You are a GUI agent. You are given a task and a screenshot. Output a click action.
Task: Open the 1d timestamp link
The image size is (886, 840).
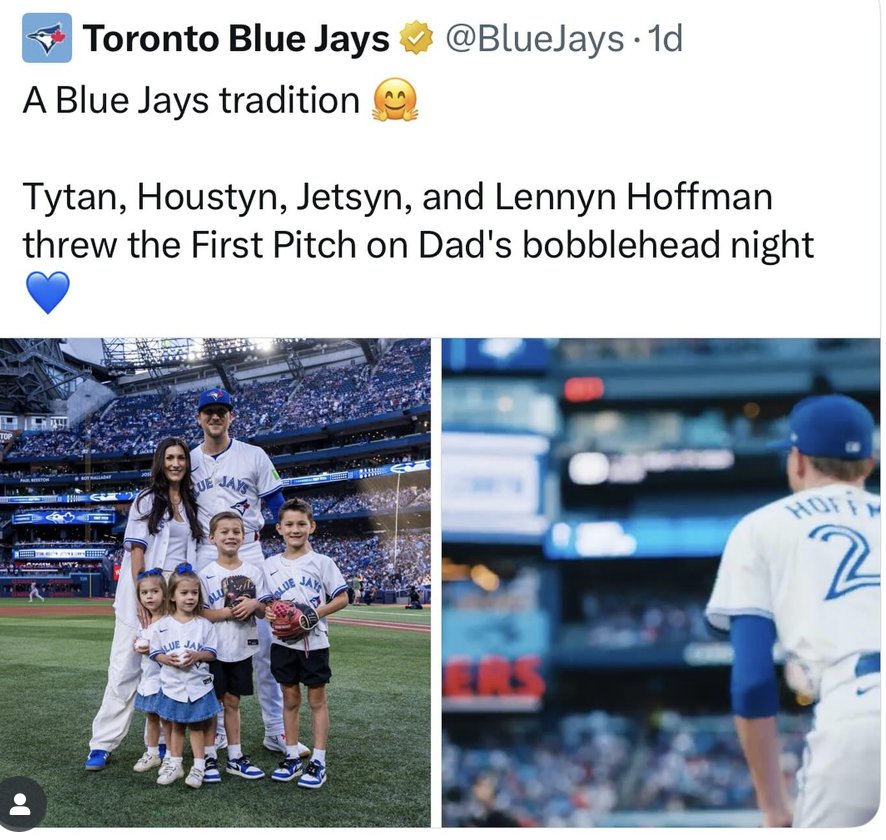[665, 38]
